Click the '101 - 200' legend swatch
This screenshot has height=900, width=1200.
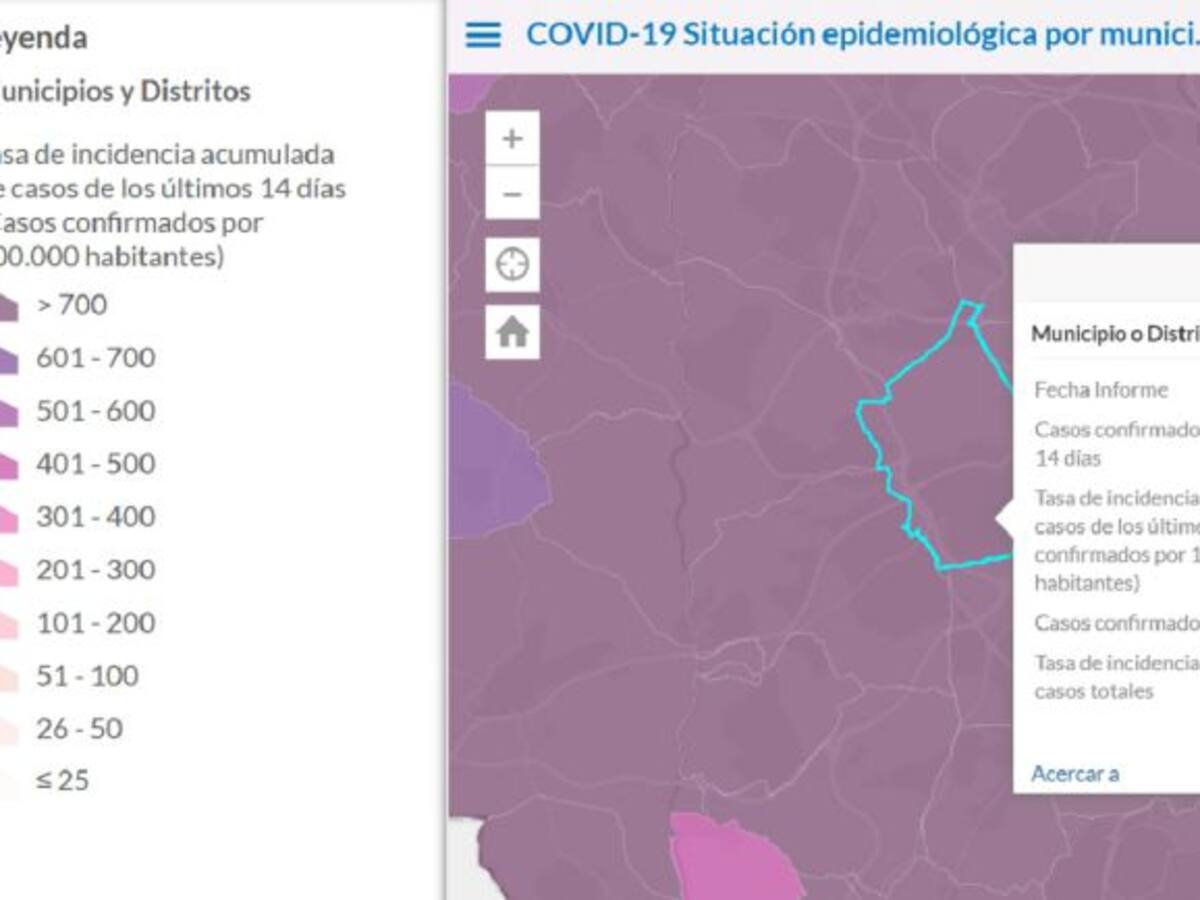[x=7, y=625]
